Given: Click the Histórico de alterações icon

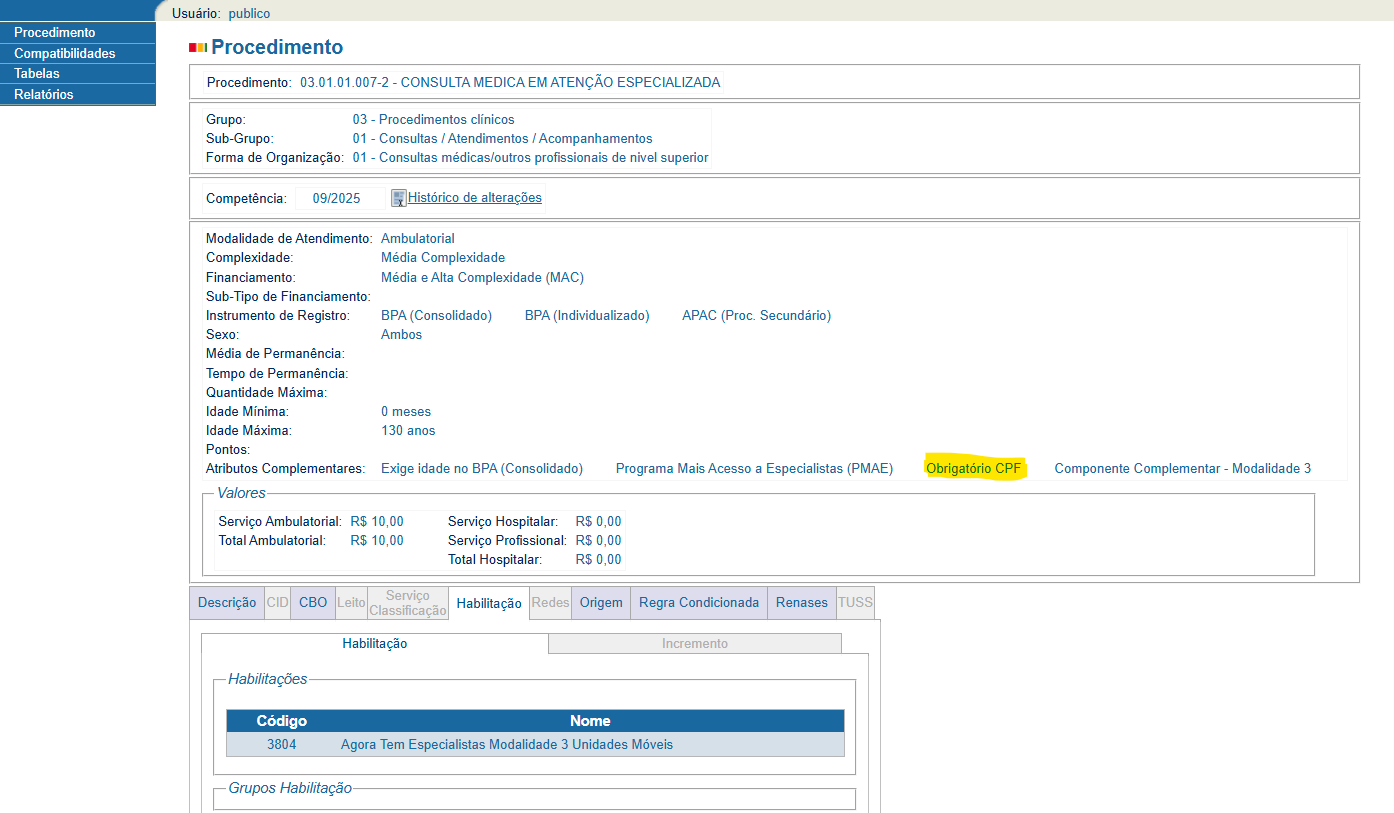Looking at the screenshot, I should (x=398, y=198).
